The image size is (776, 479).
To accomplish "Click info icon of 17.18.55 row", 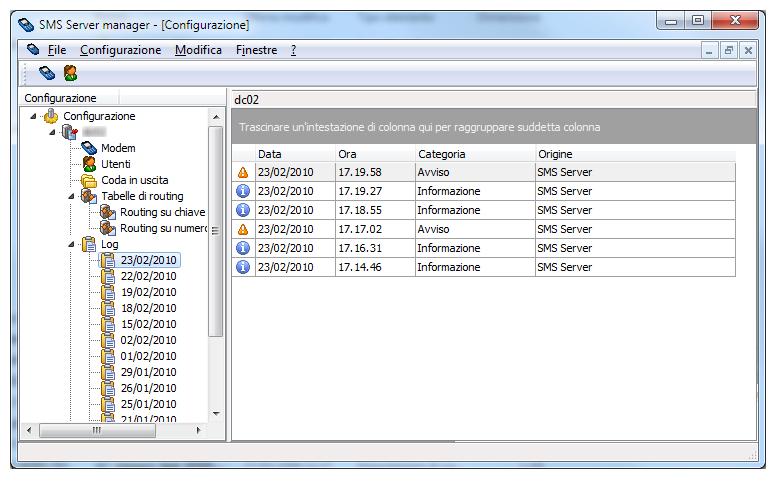I will 243,210.
